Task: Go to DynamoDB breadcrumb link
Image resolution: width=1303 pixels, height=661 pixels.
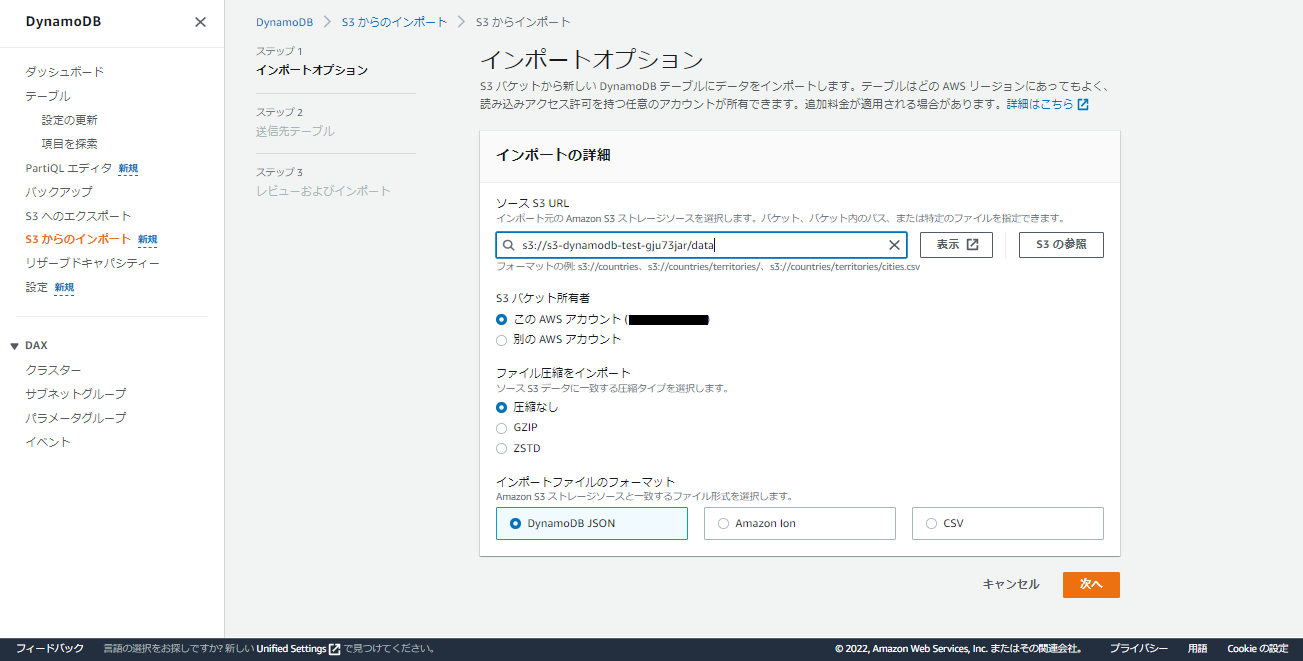Action: [284, 22]
